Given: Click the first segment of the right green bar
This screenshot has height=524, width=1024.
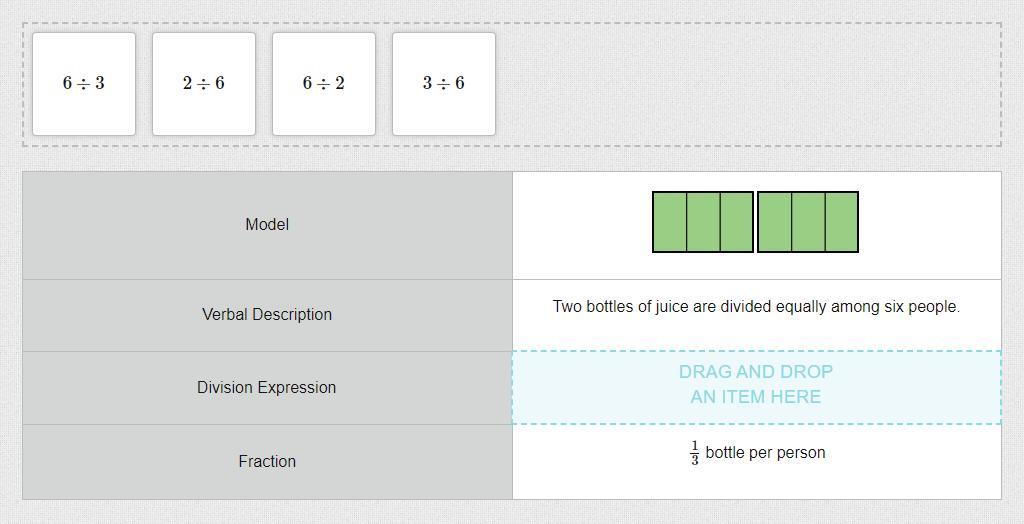Looking at the screenshot, I should pos(775,222).
